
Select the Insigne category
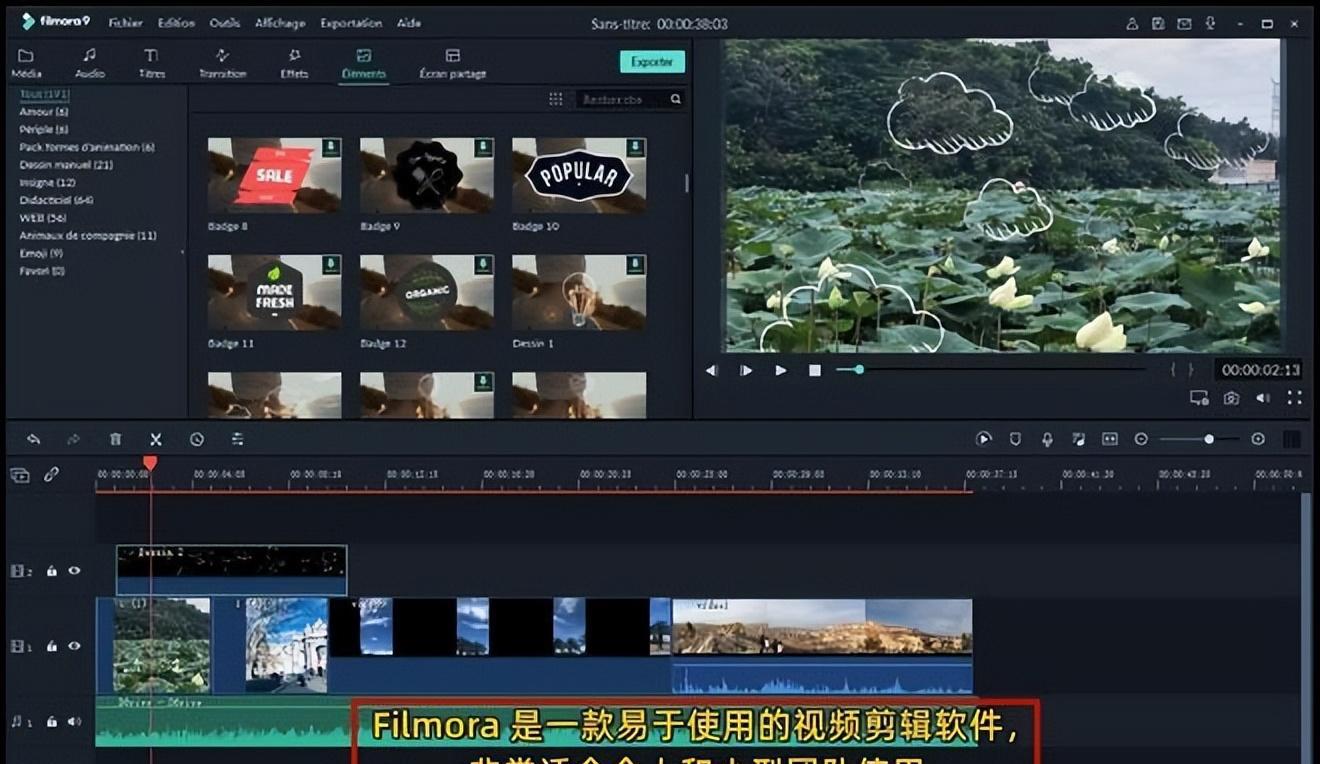pos(47,182)
